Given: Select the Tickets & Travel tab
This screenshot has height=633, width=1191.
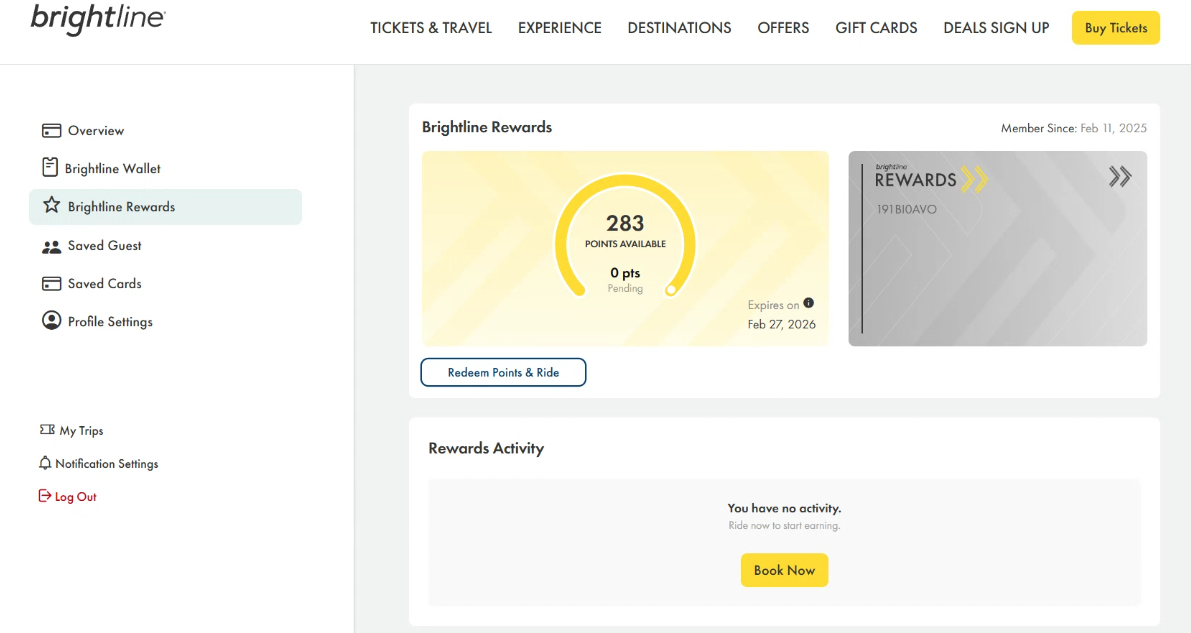Looking at the screenshot, I should point(431,28).
